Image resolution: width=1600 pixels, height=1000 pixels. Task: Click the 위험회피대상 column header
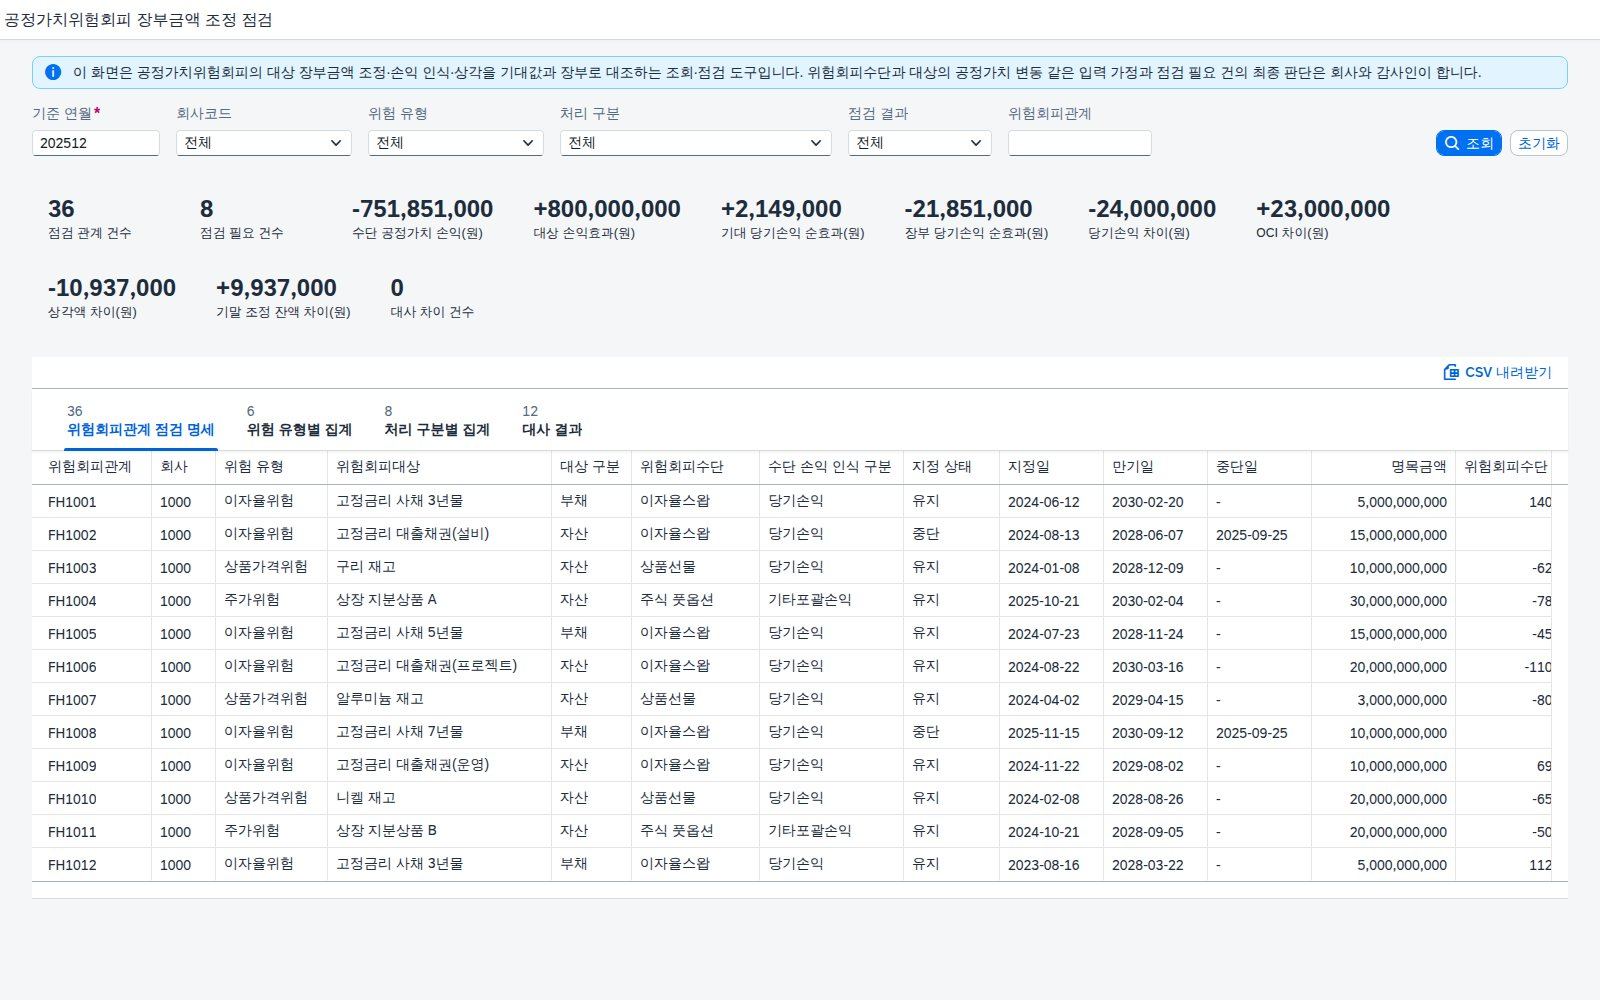click(439, 467)
